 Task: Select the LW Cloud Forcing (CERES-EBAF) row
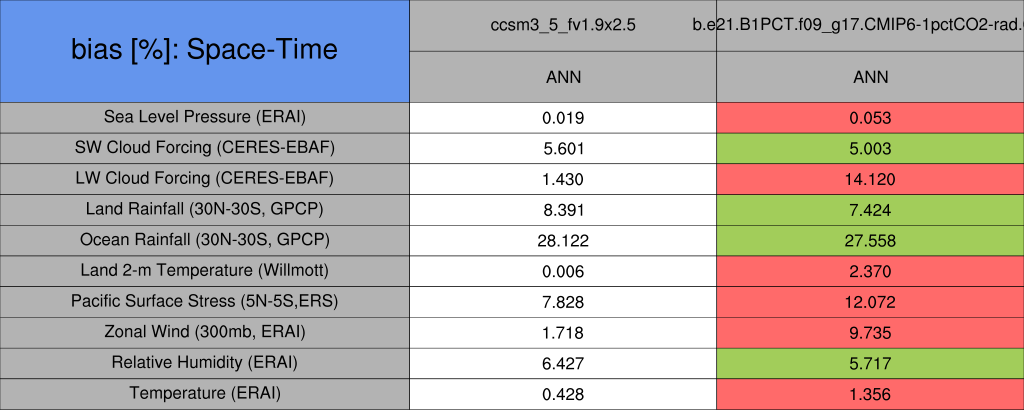click(205, 179)
